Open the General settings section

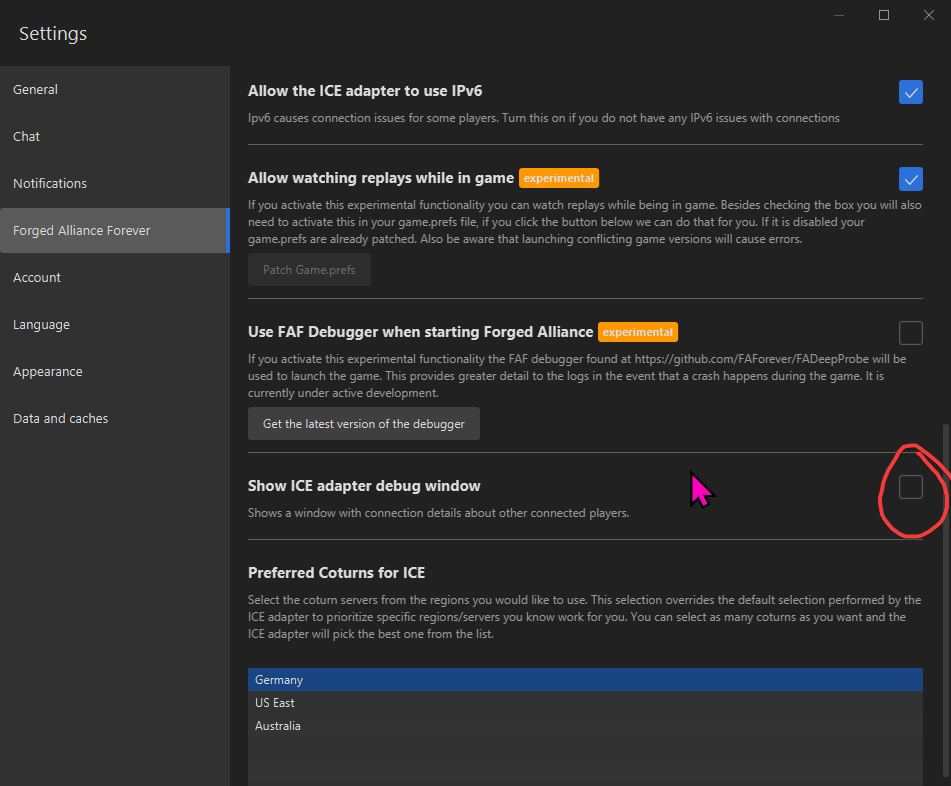coord(115,90)
